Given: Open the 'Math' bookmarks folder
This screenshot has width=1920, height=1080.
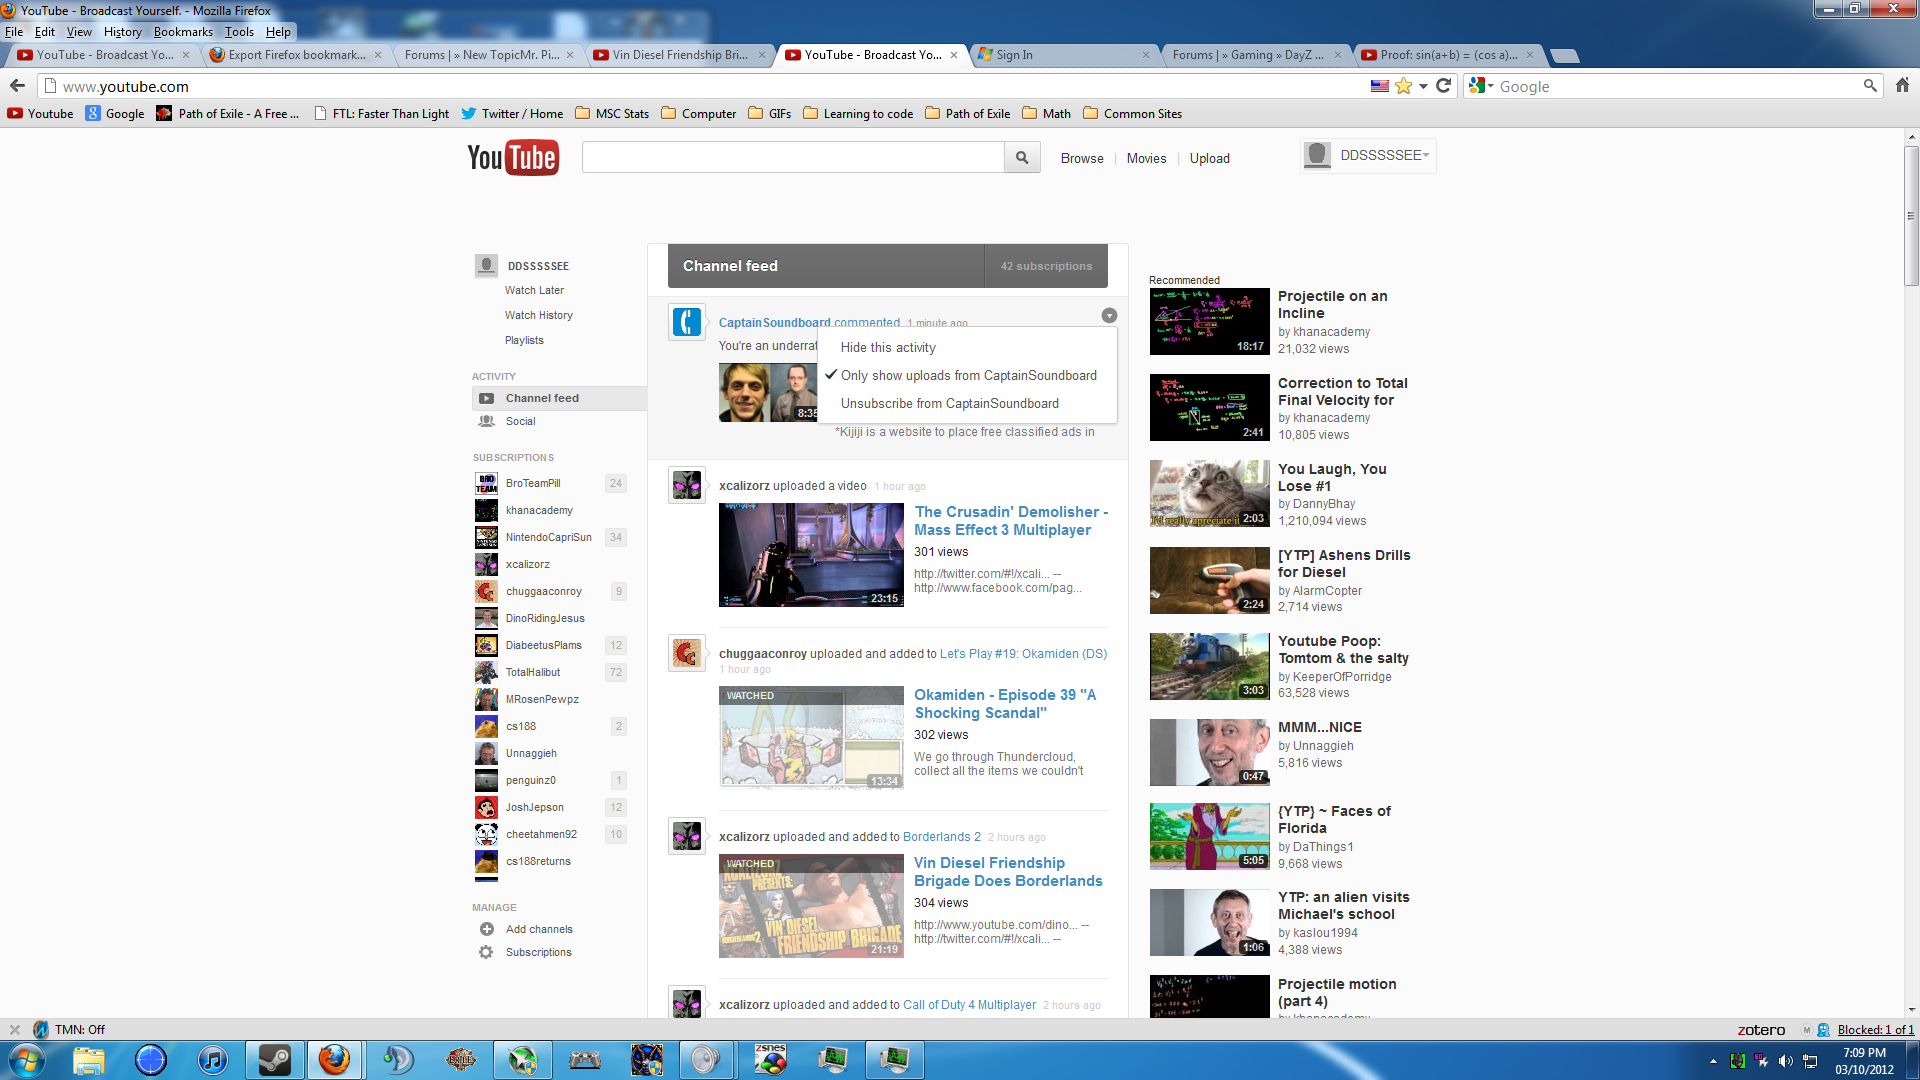Looking at the screenshot, I should tap(1046, 114).
